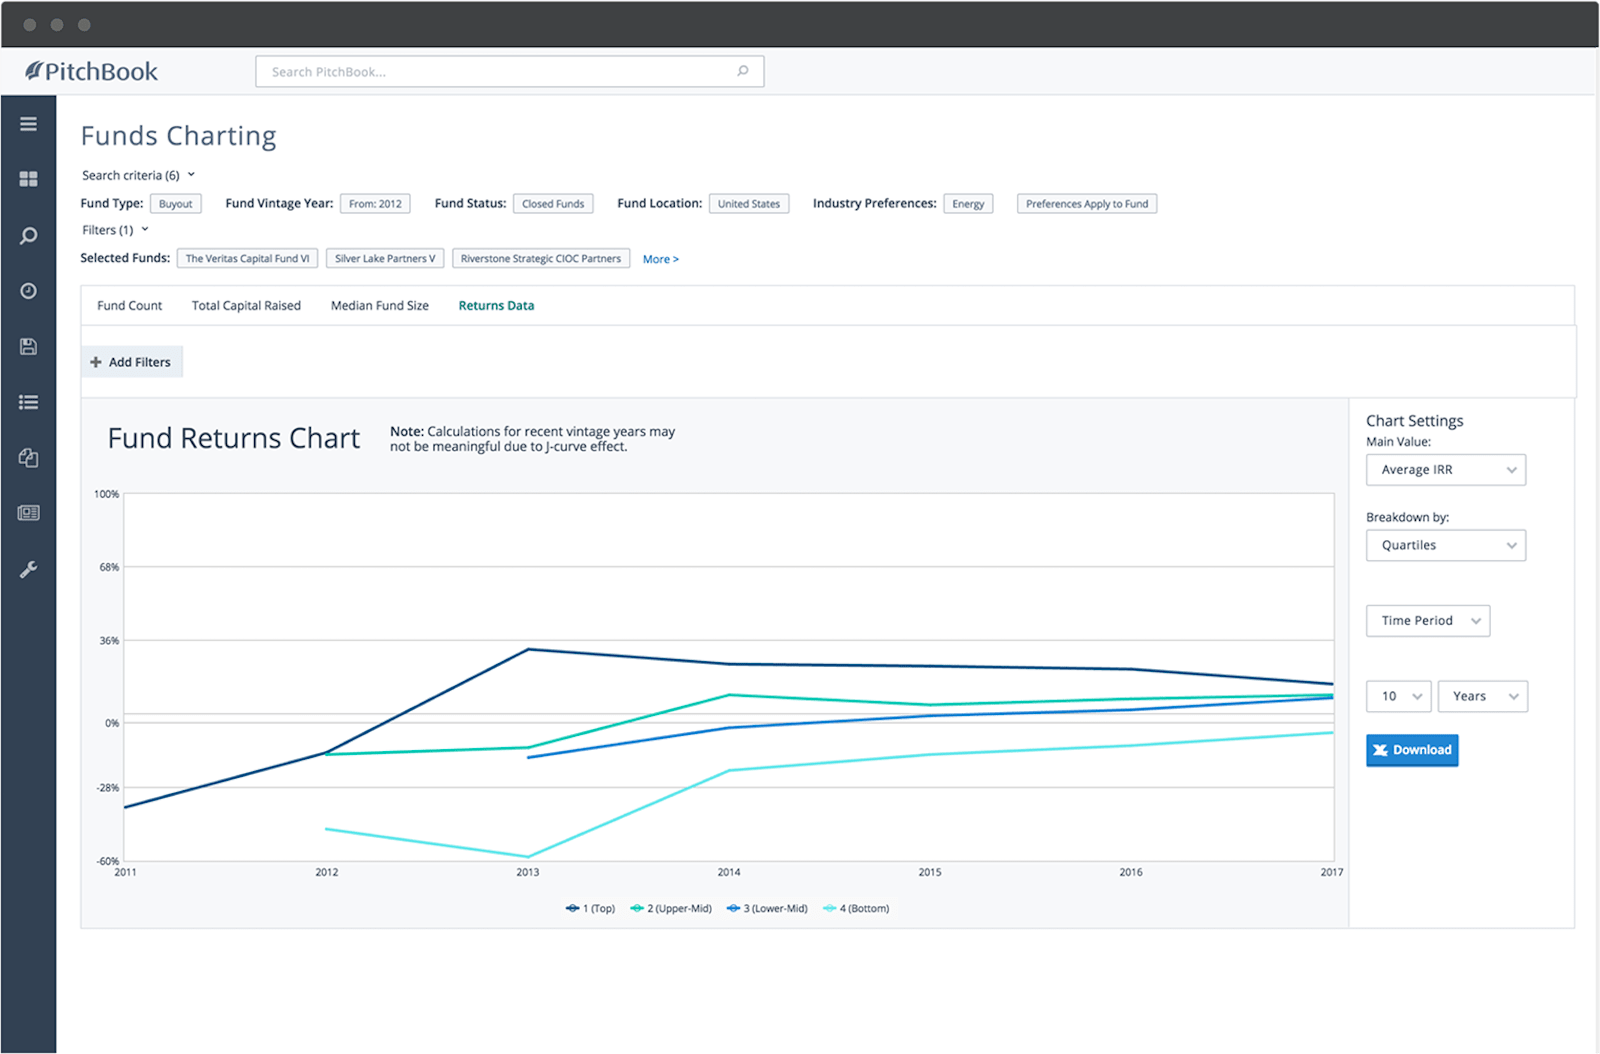Click the dashboard grid icon in sidebar
Screen dimensions: 1600x1054
[28, 179]
